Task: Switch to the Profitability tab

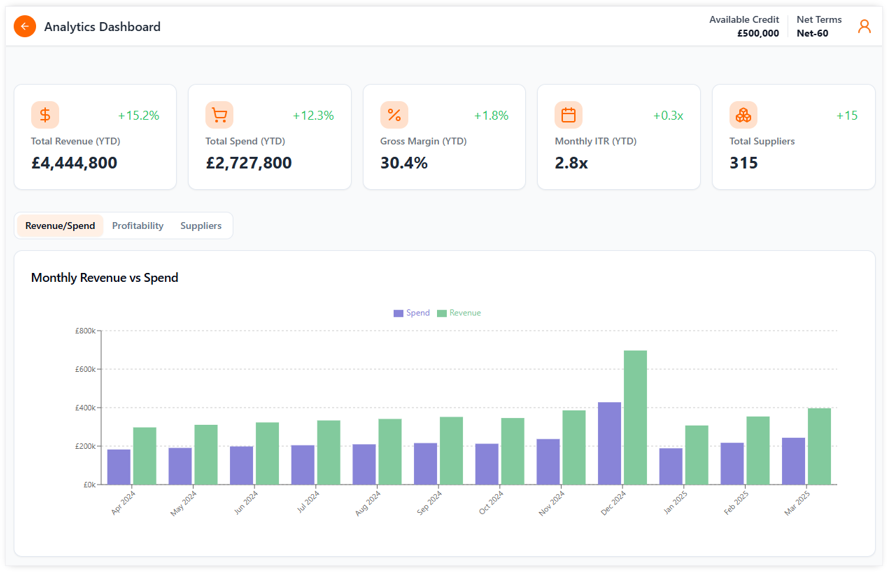Action: [x=138, y=226]
